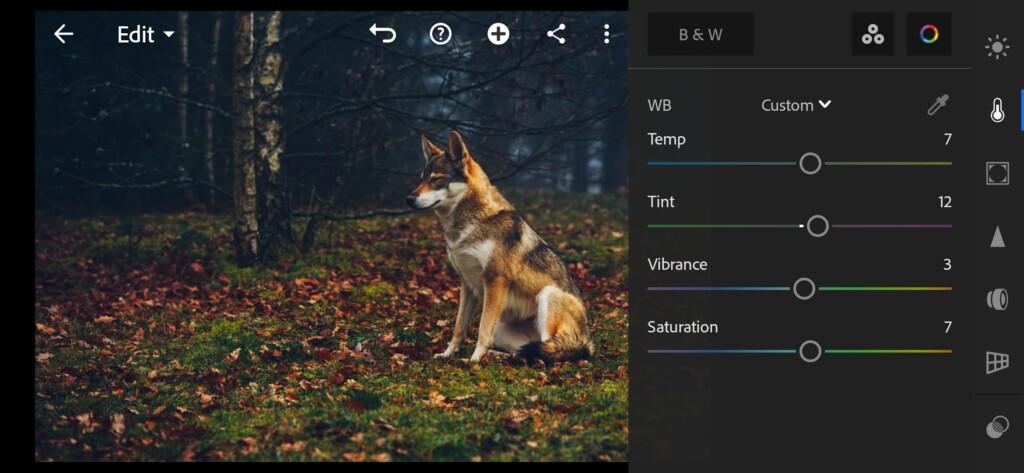Open the Optics lens panel
Viewport: 1024px width, 473px height.
(997, 299)
